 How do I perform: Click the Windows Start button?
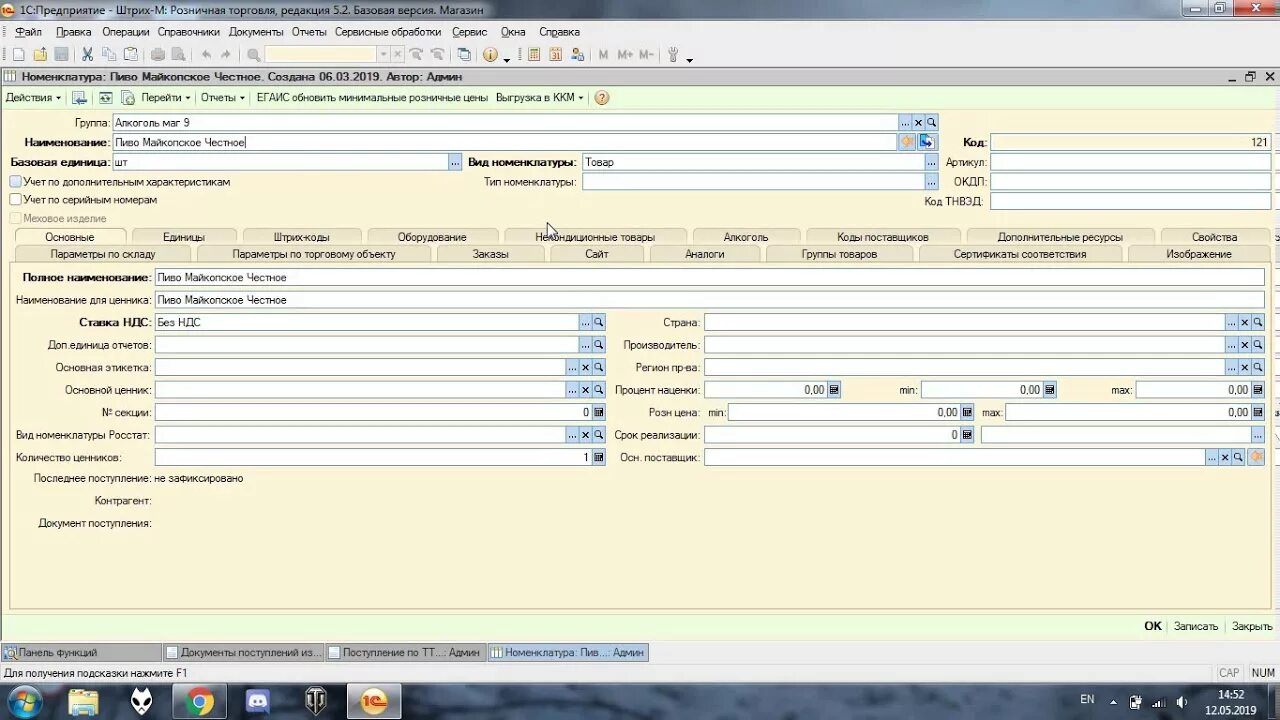tap(25, 702)
